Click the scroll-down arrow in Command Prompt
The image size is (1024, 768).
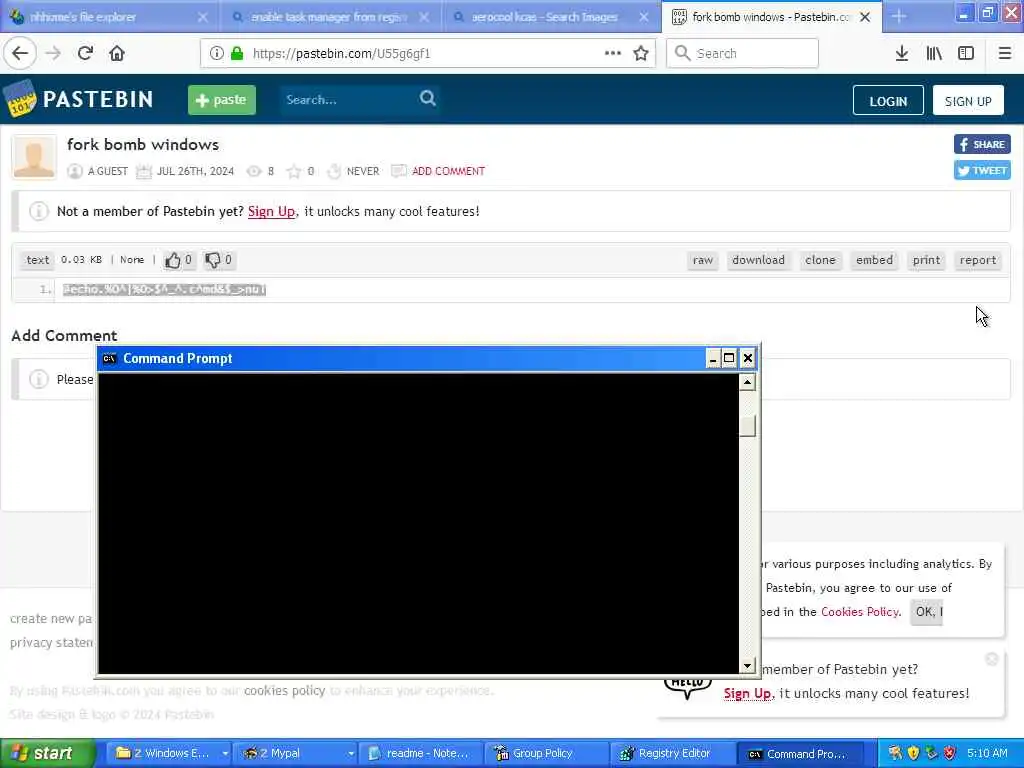point(747,665)
